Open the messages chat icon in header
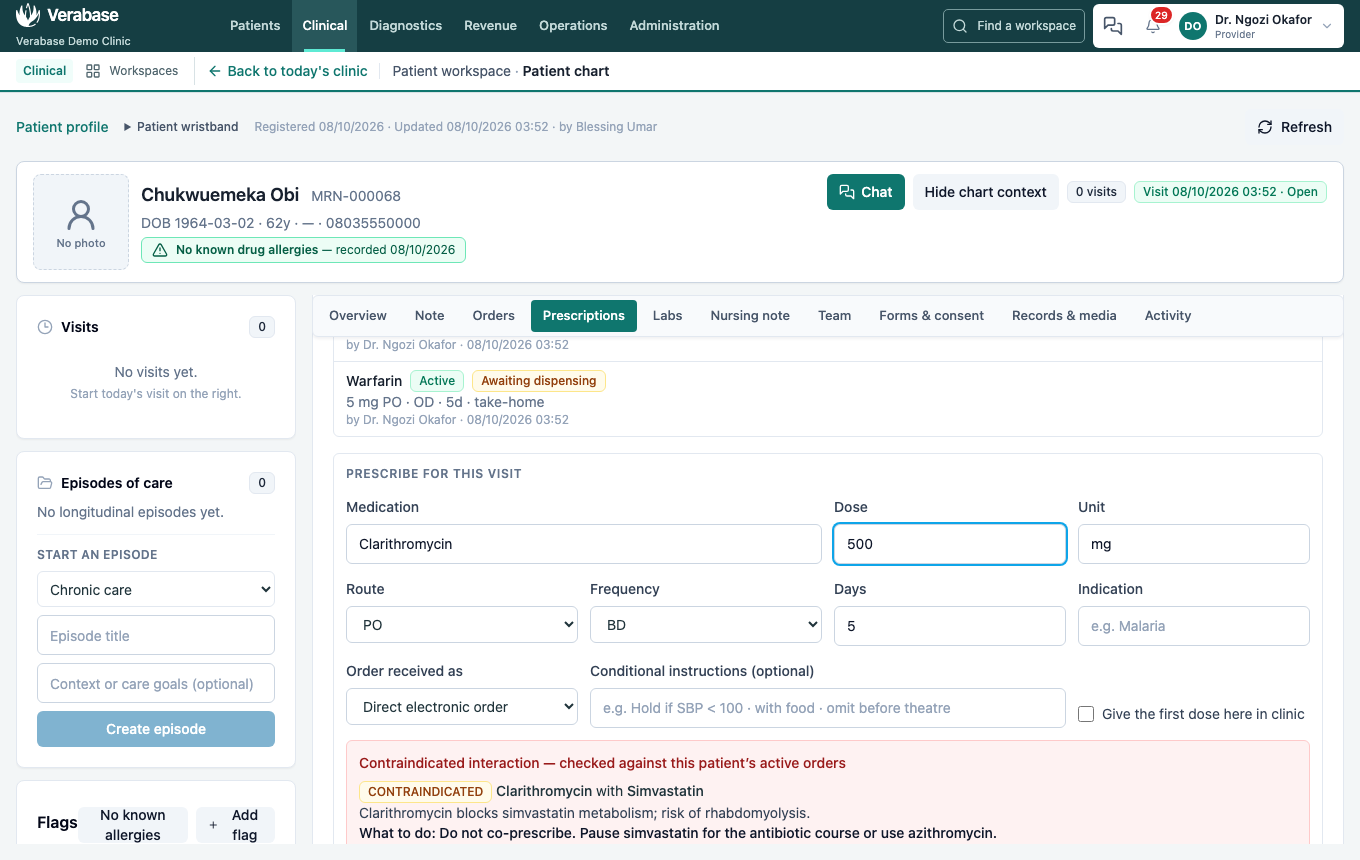Viewport: 1360px width, 860px height. point(1113,26)
